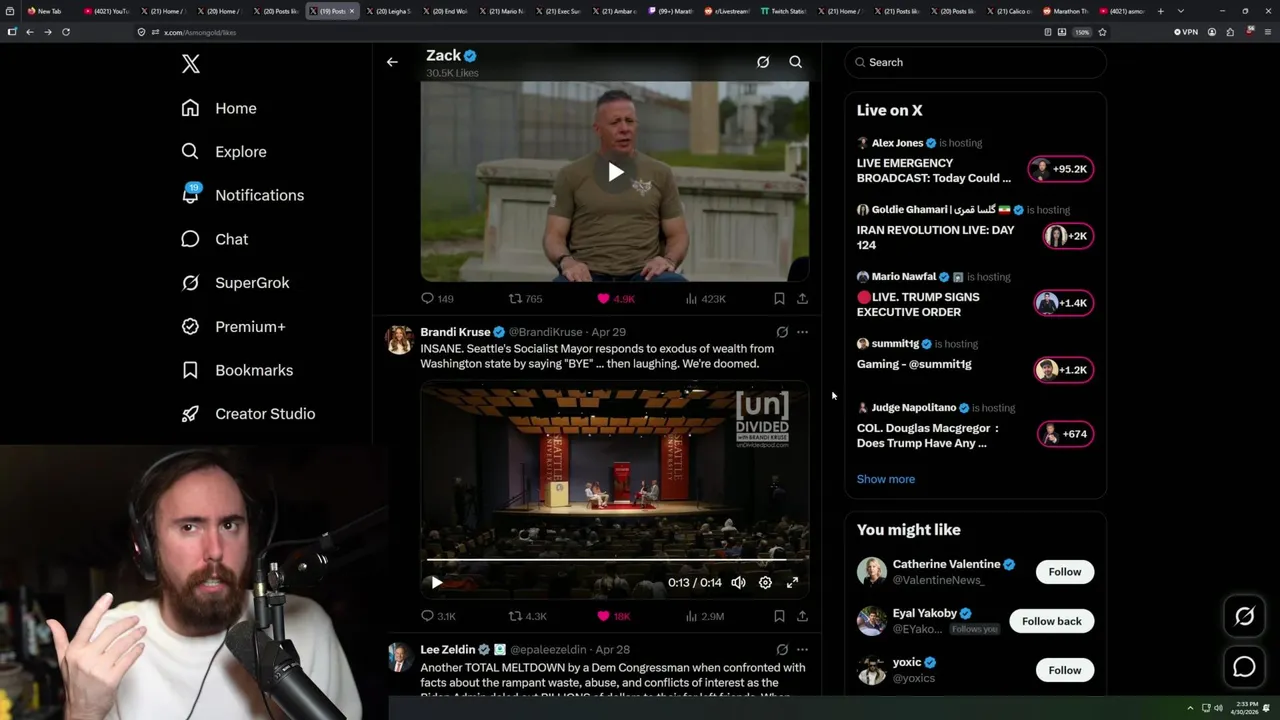Switch to the Twitch Status browser tab
Viewport: 1280px width, 720px height.
(x=783, y=11)
